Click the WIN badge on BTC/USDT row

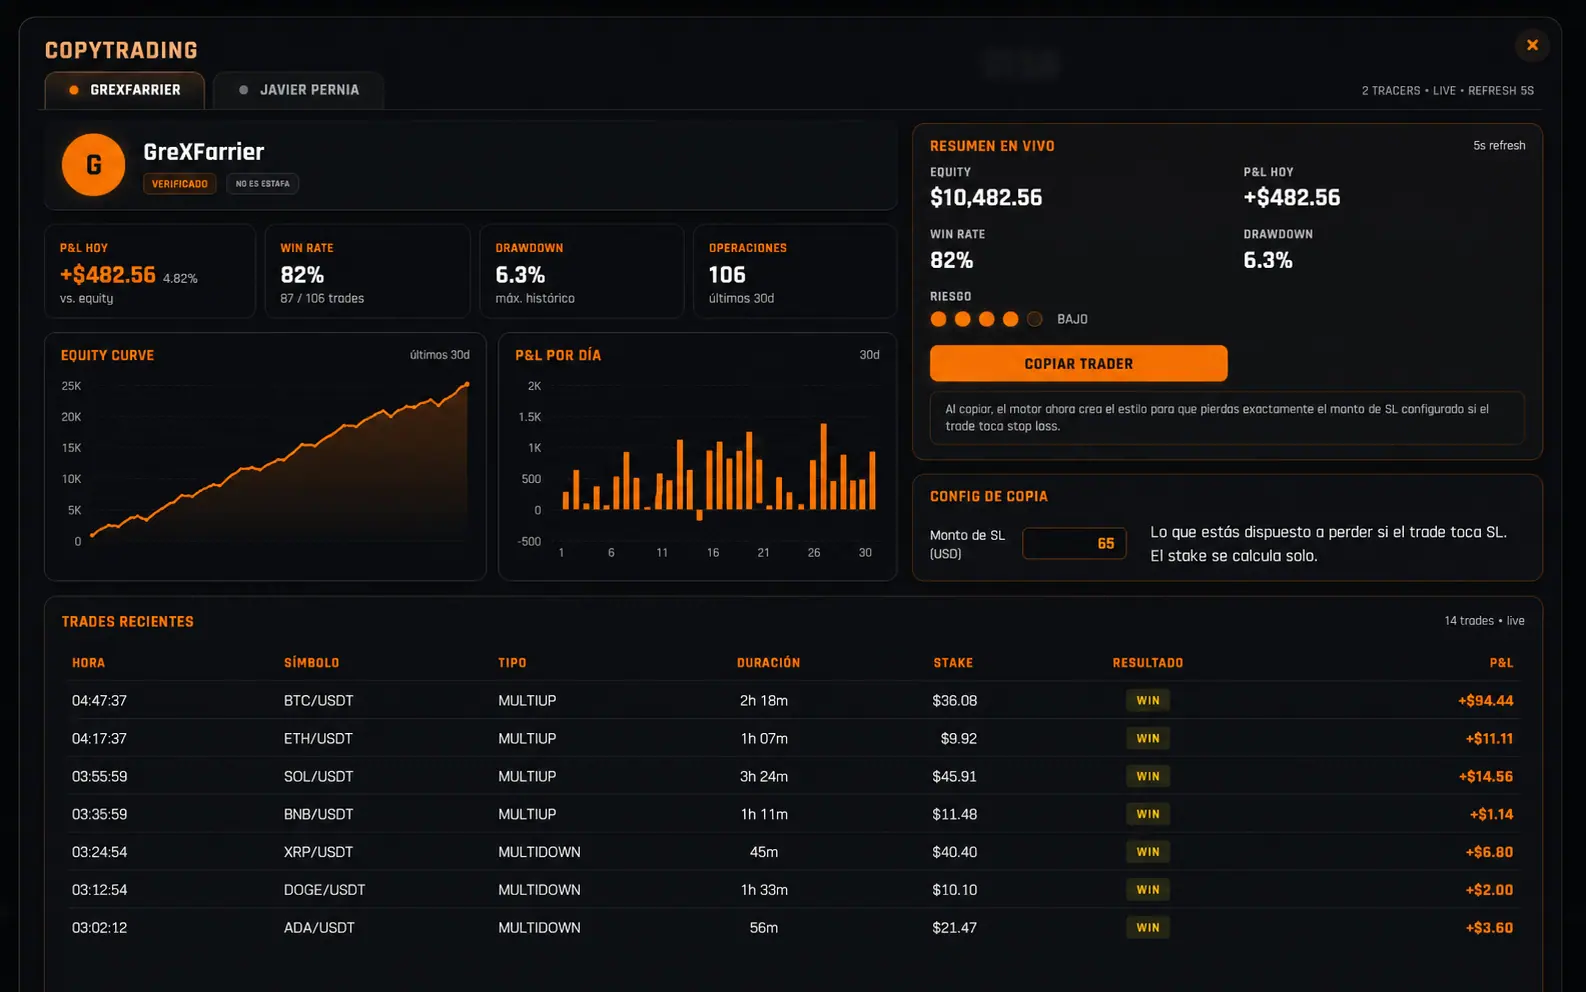pyautogui.click(x=1147, y=701)
